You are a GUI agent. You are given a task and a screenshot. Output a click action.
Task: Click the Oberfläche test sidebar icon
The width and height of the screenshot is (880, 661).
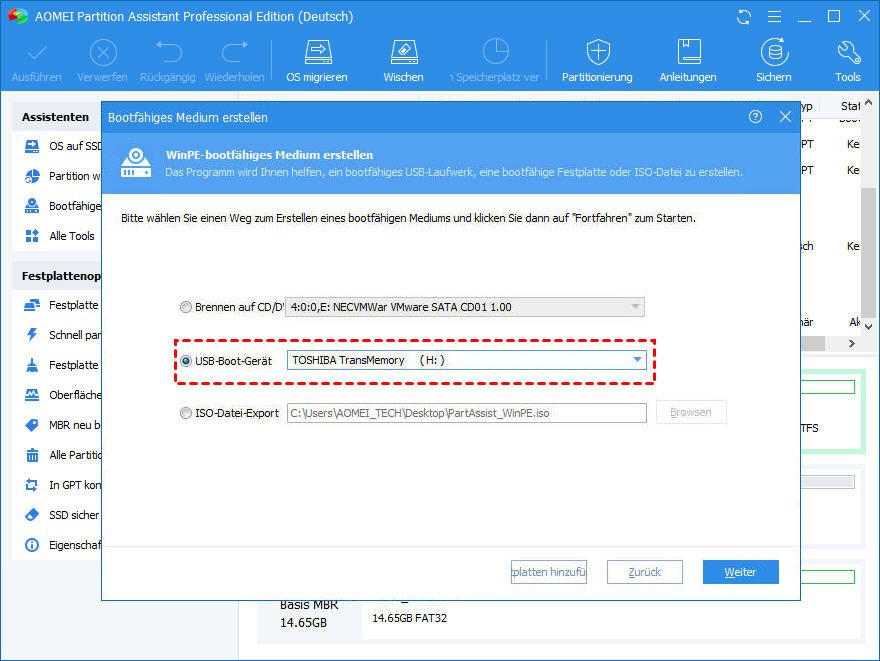[33, 395]
